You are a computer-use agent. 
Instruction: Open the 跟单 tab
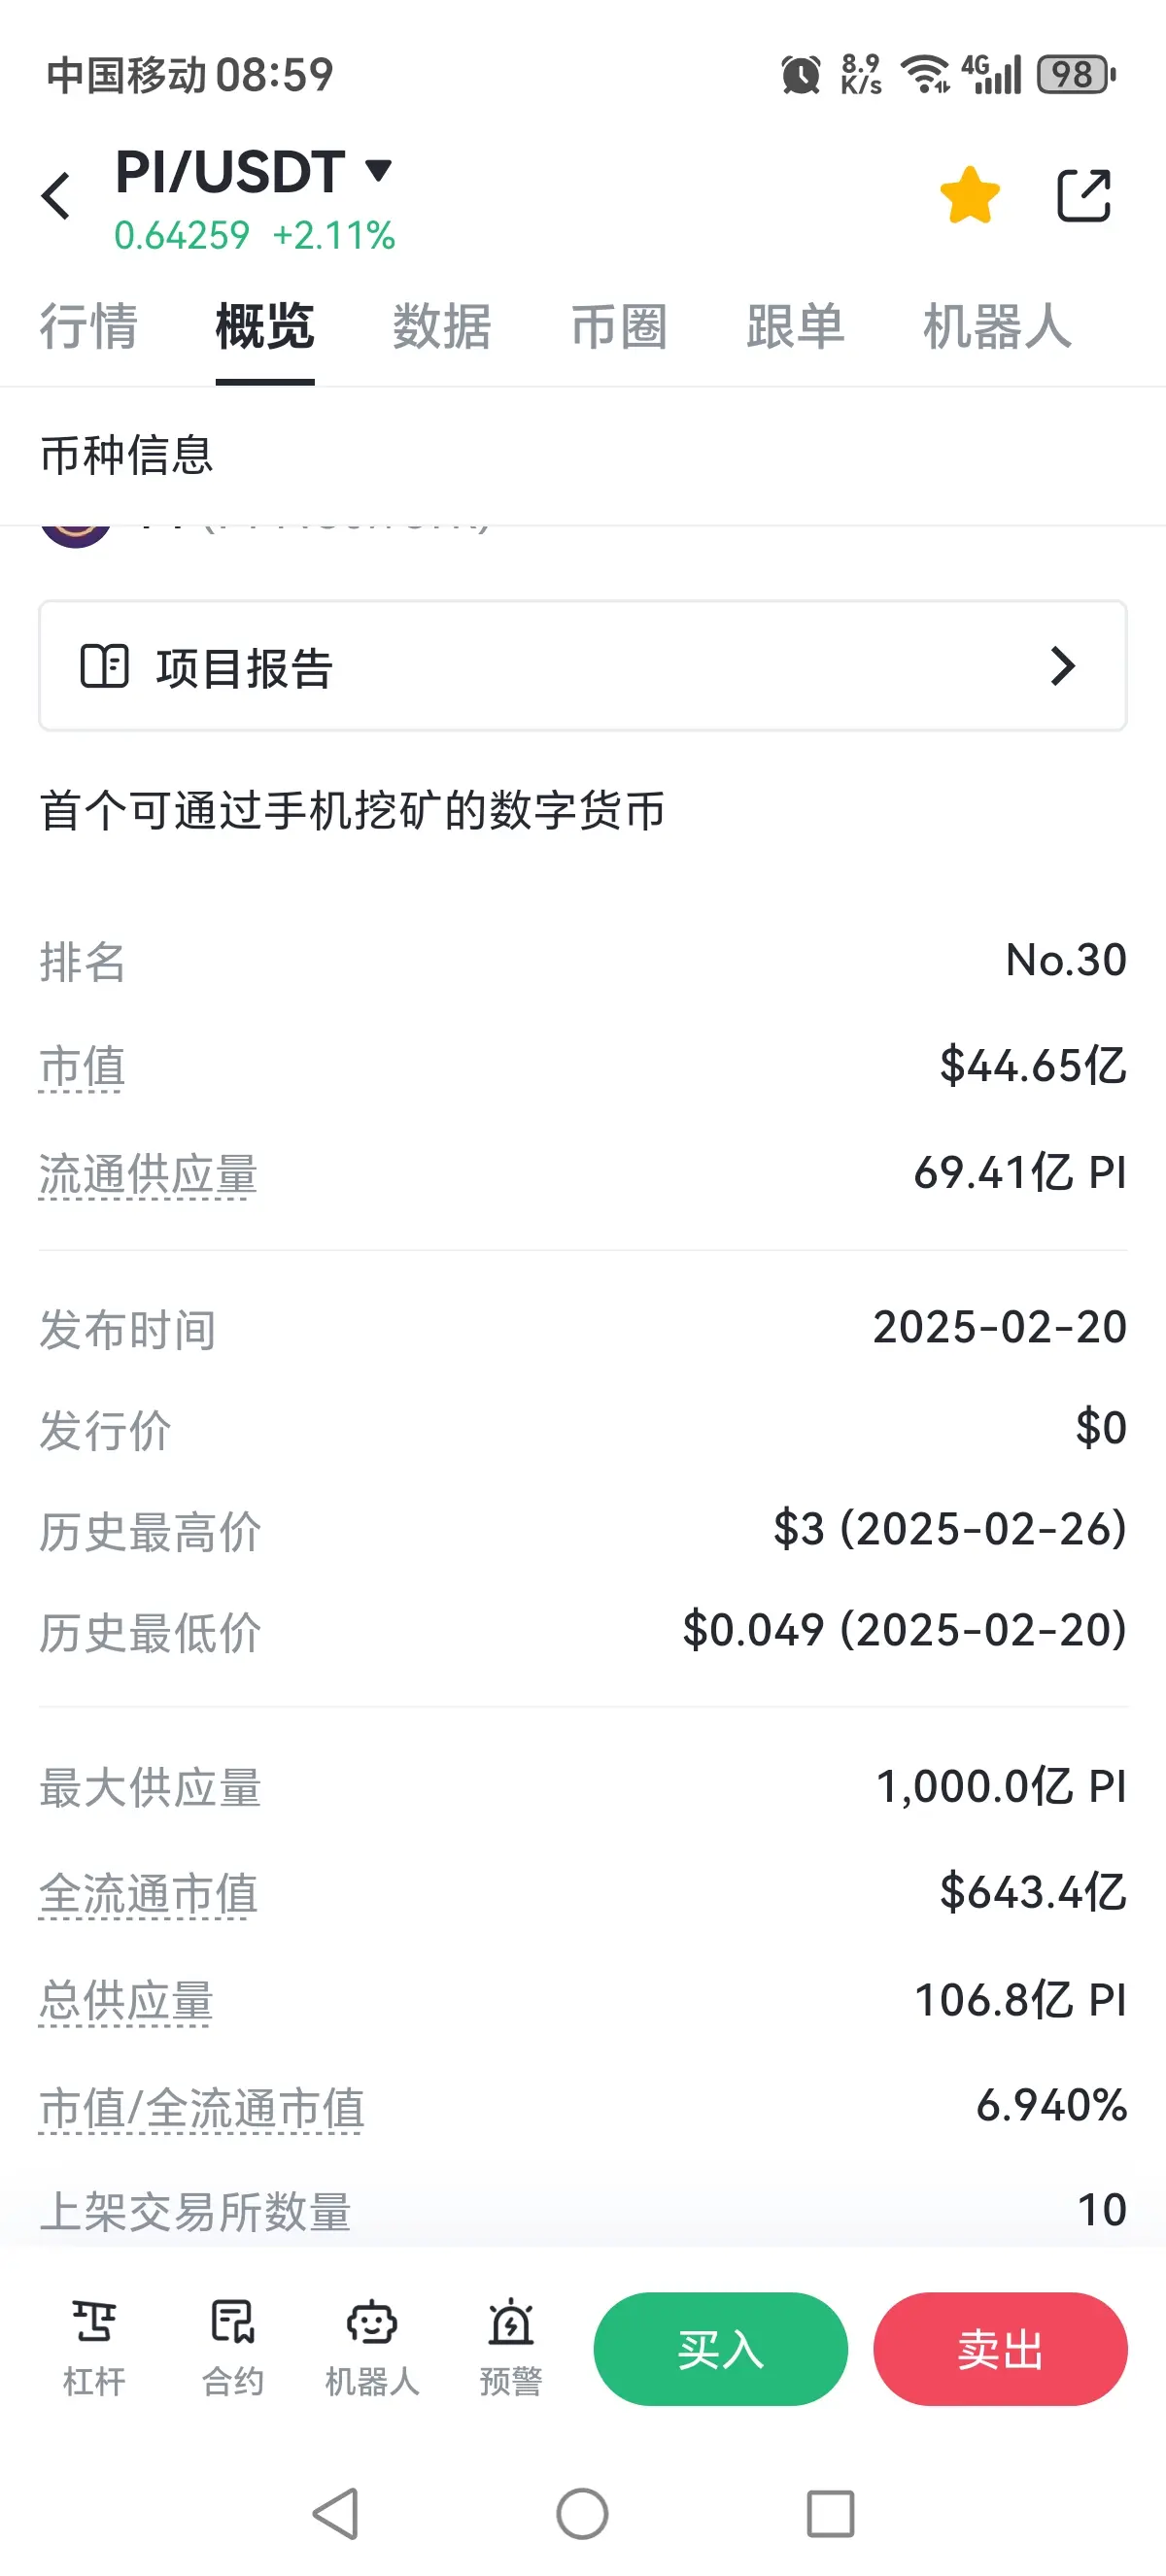[795, 326]
